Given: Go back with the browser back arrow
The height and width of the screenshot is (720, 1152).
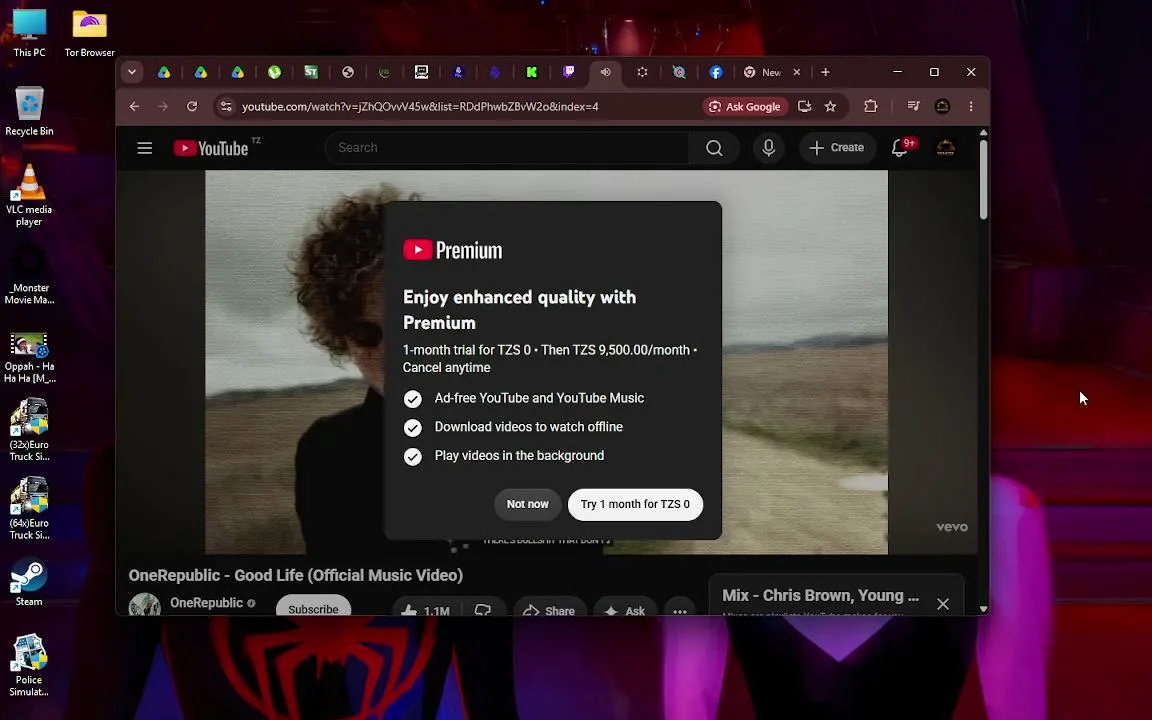Looking at the screenshot, I should click(x=134, y=107).
